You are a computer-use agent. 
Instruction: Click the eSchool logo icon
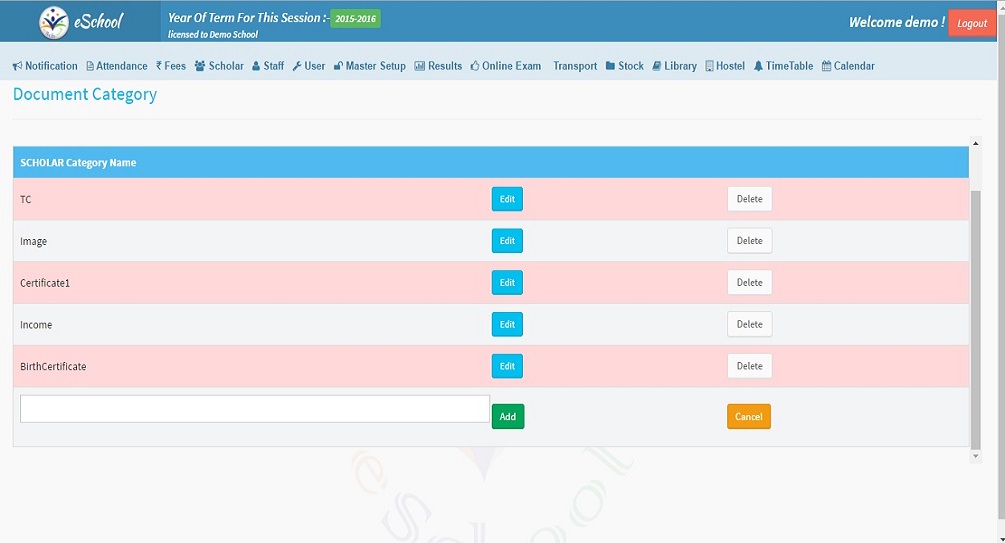pyautogui.click(x=53, y=22)
